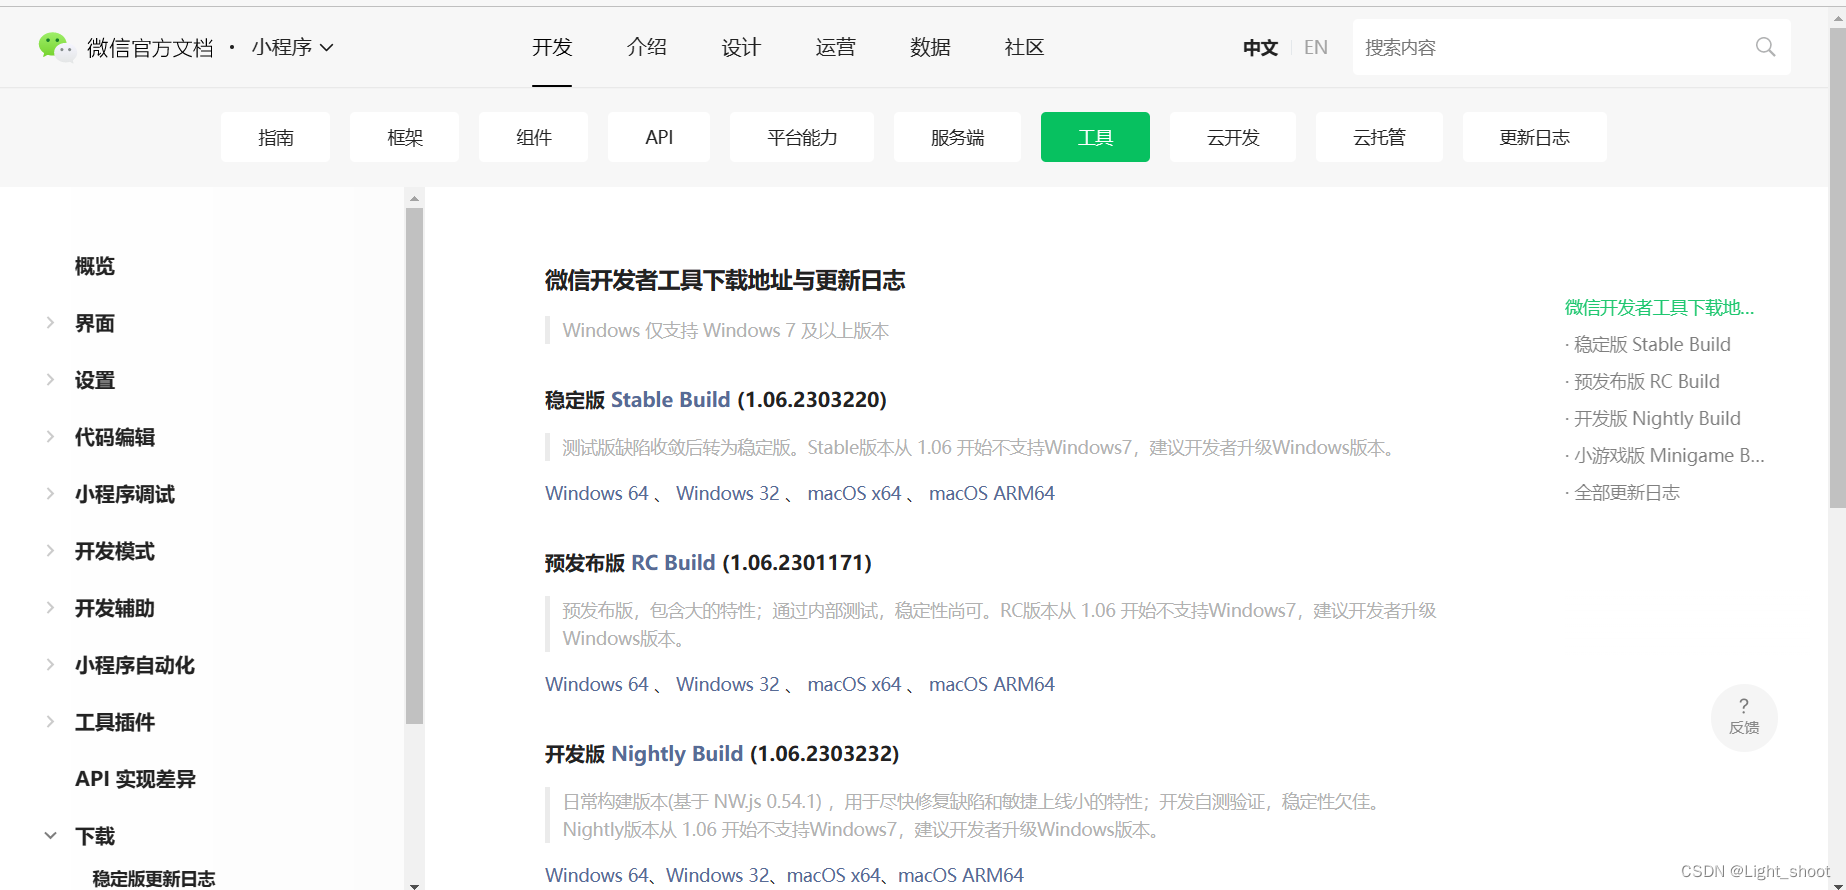The height and width of the screenshot is (890, 1846).
Task: Download RC Build macOS x64
Action: (x=854, y=684)
